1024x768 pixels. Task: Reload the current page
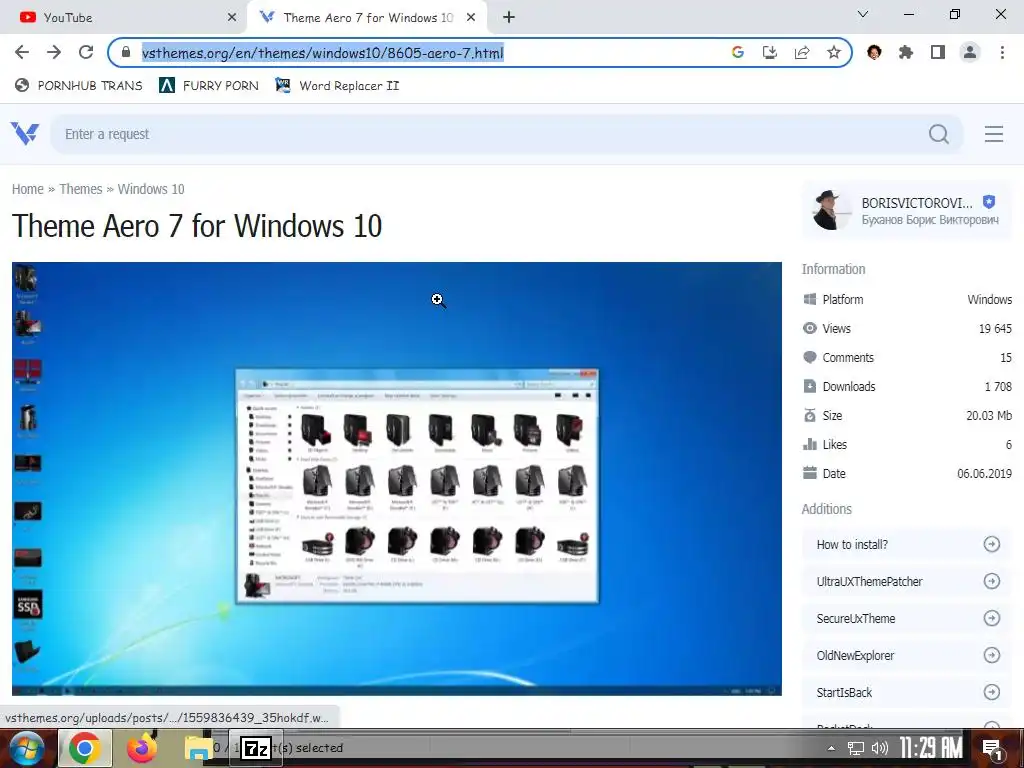[x=86, y=52]
